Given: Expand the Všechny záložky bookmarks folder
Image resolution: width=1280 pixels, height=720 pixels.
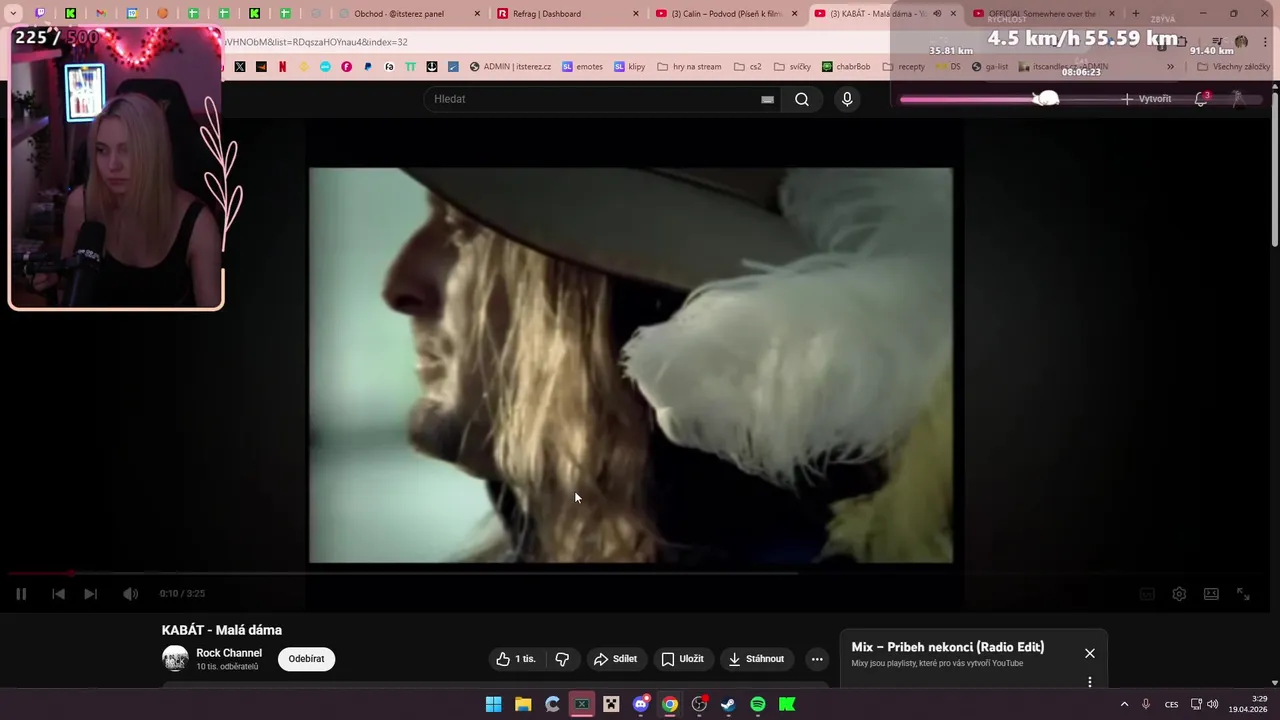Looking at the screenshot, I should point(1233,67).
